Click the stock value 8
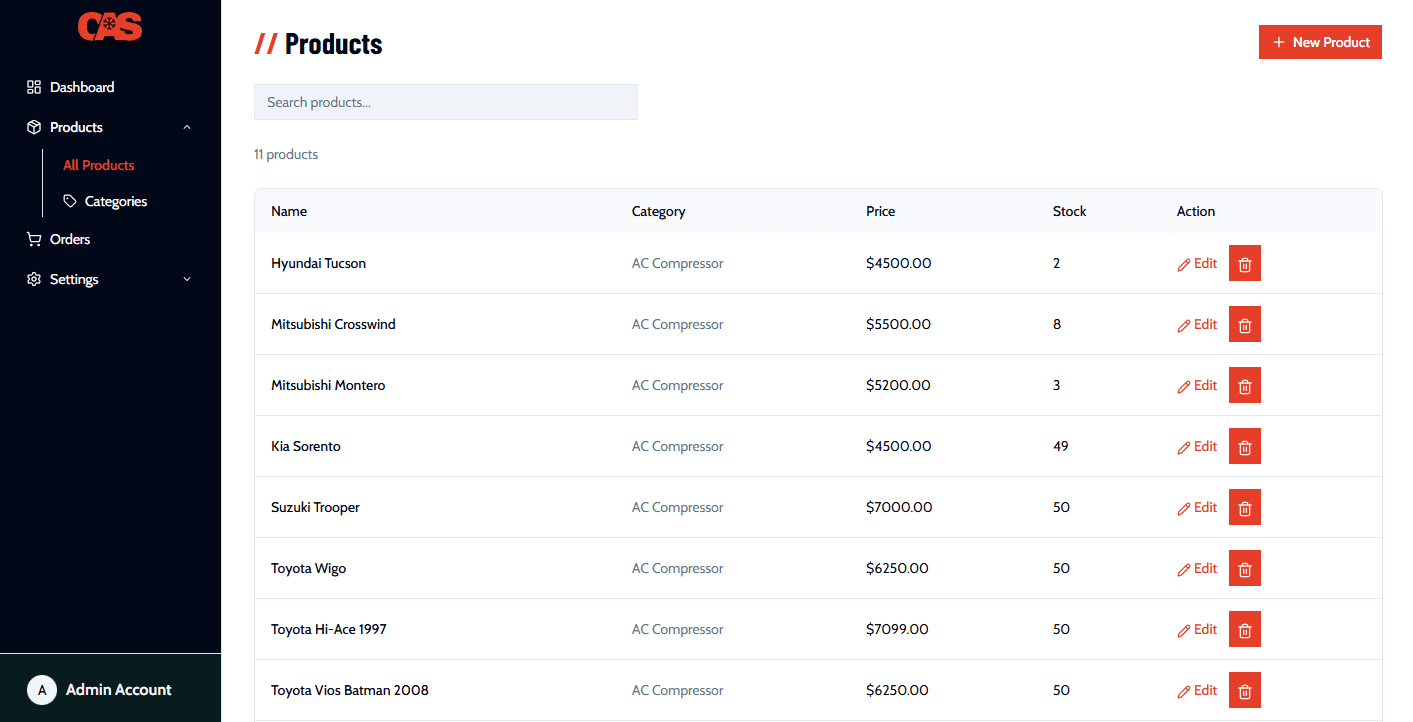The width and height of the screenshot is (1413, 722). pyautogui.click(x=1057, y=324)
